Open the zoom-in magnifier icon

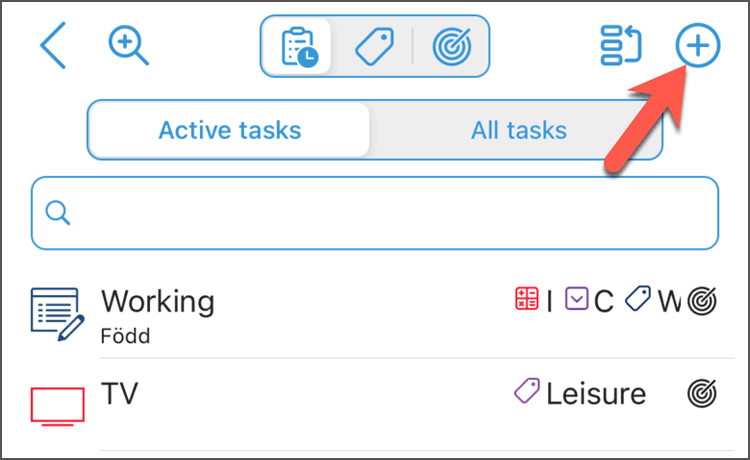click(128, 45)
